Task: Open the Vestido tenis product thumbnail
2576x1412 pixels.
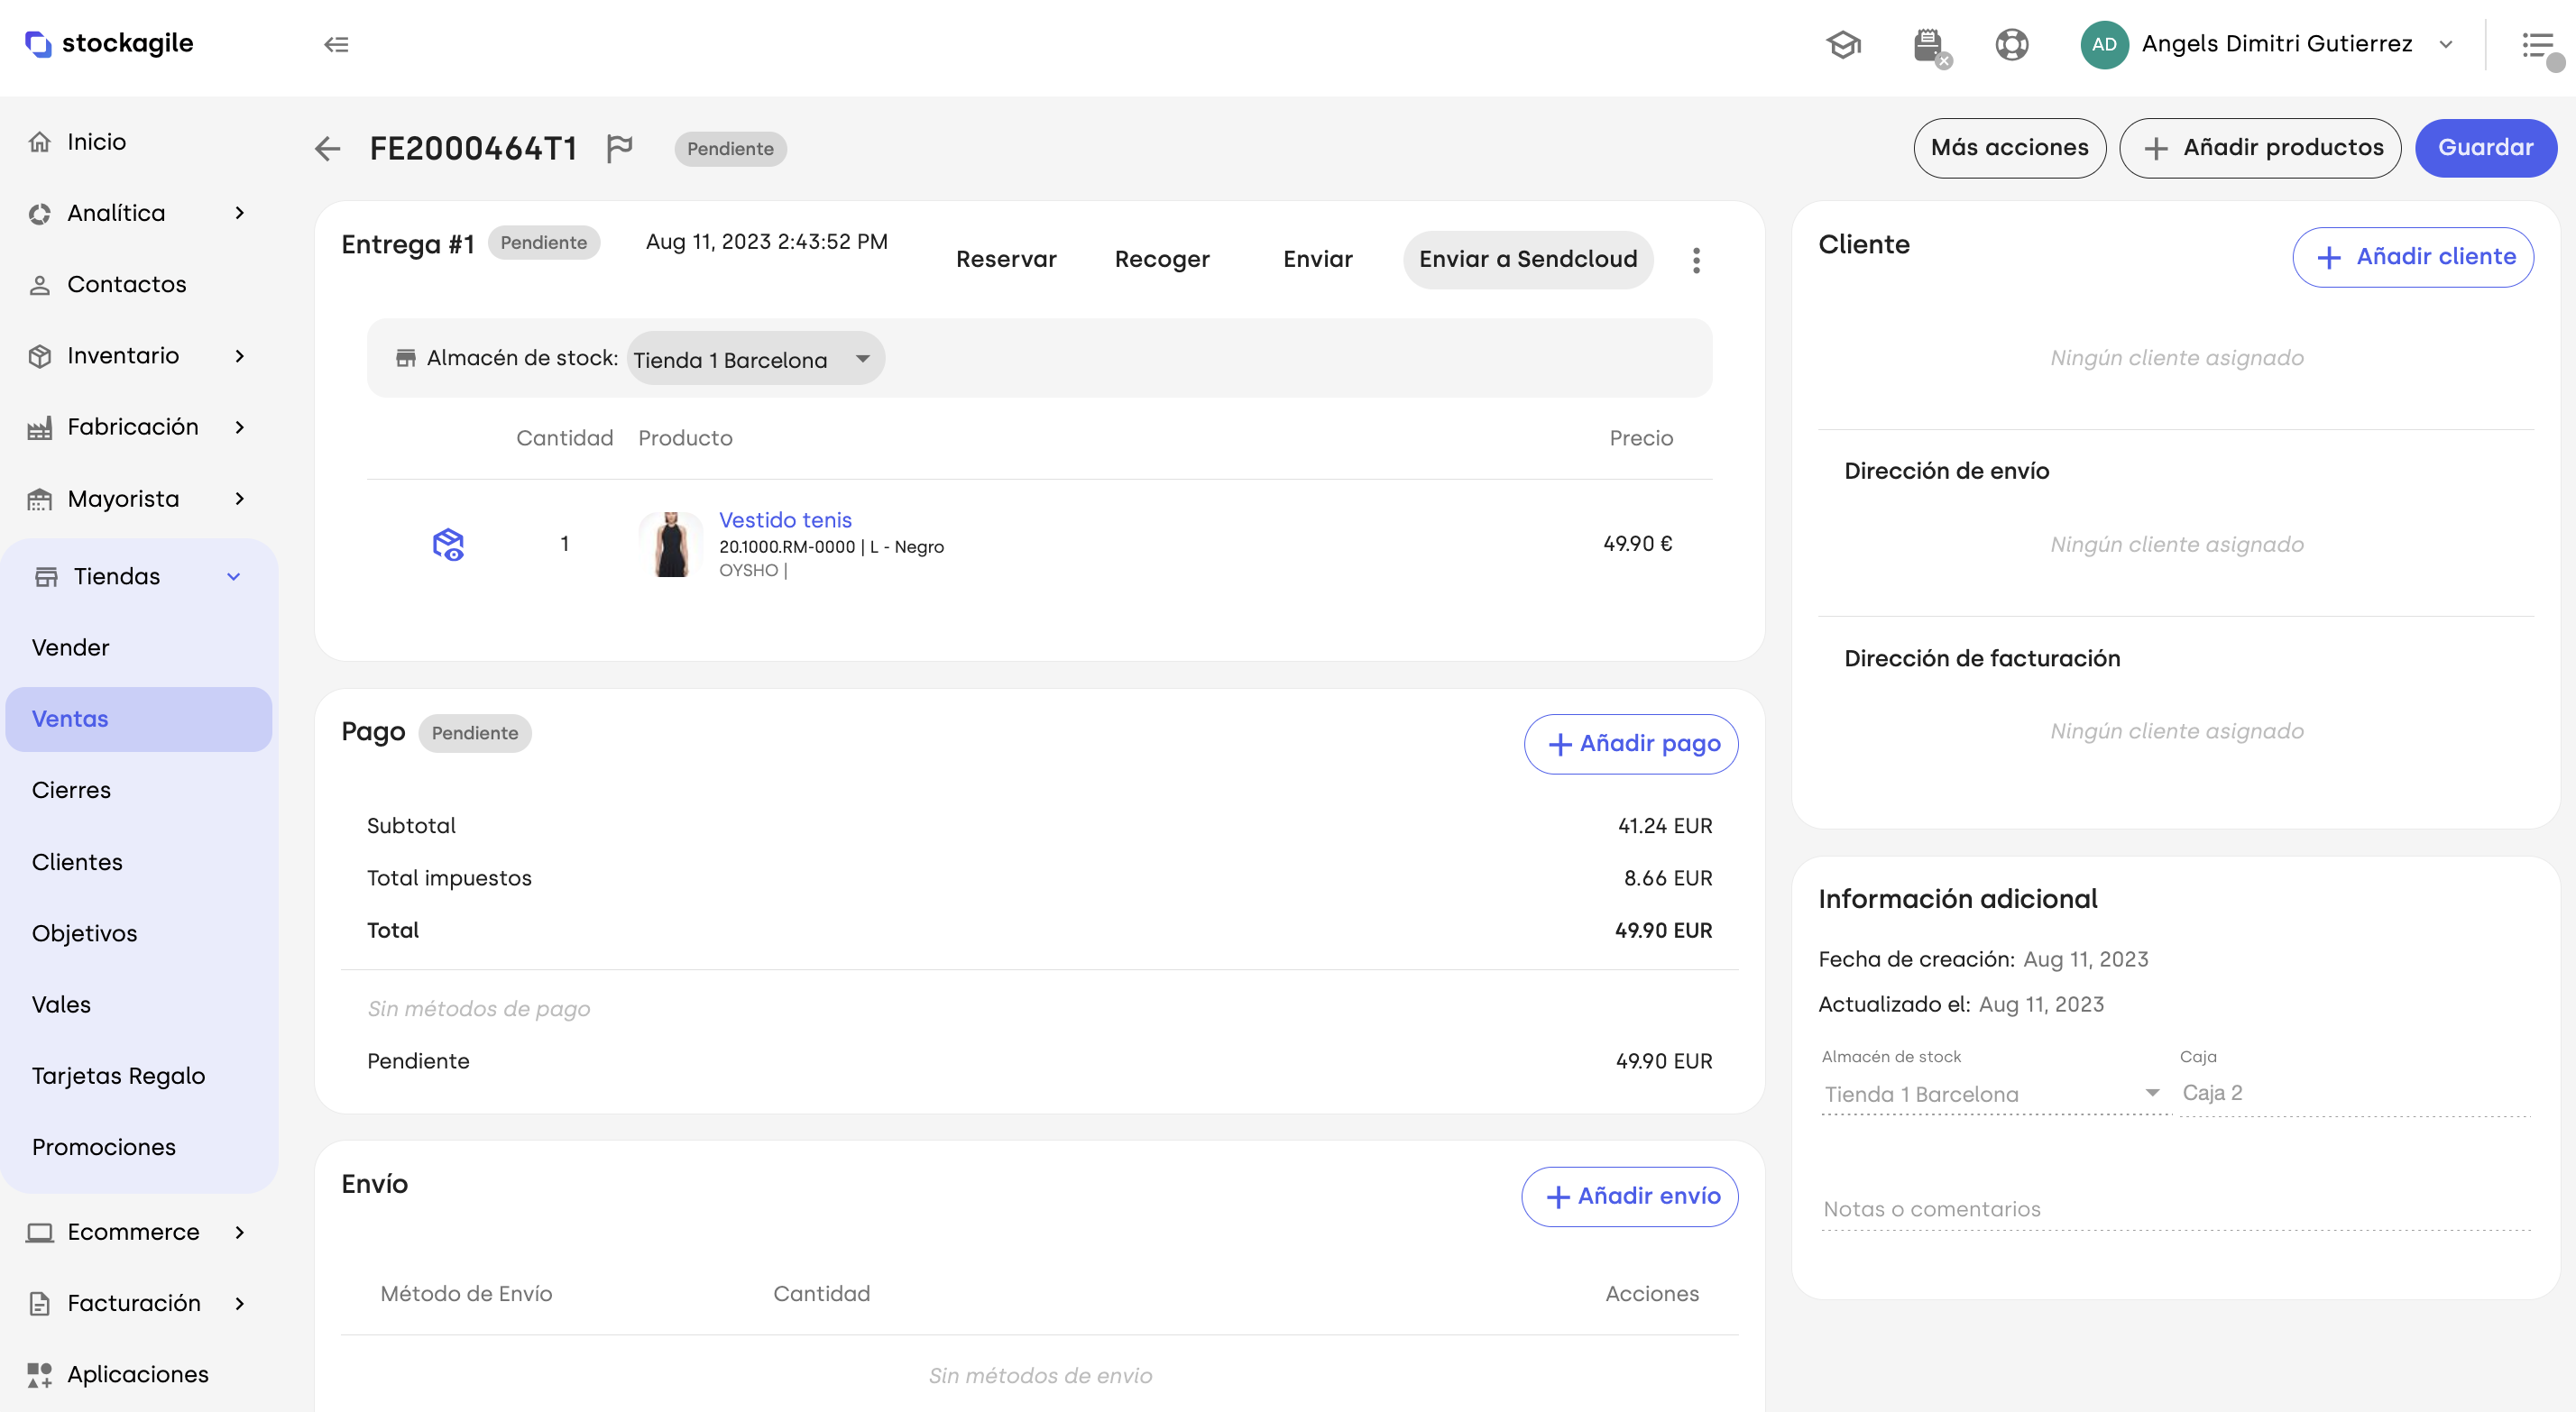Action: [x=670, y=544]
